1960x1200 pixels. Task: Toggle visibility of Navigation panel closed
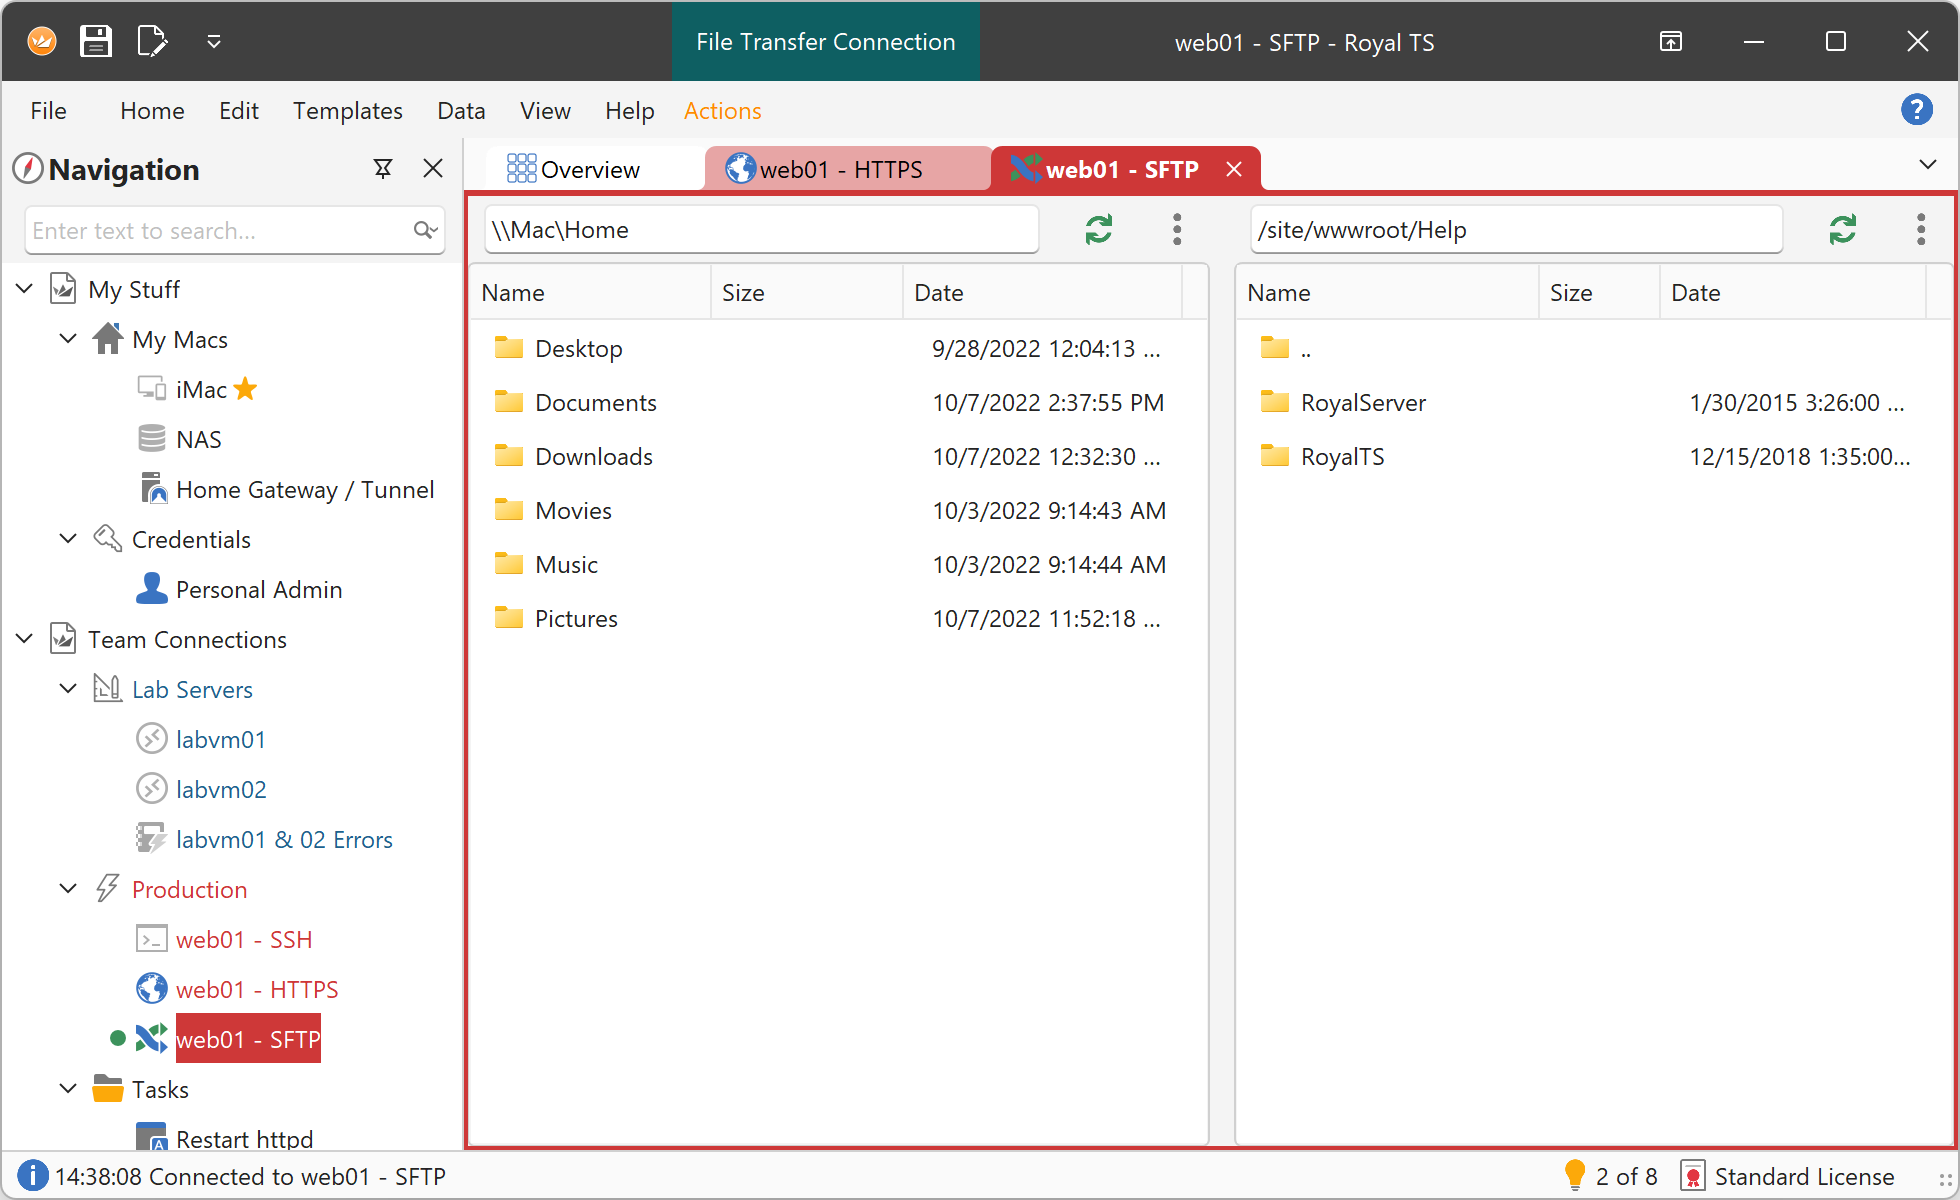coord(435,169)
